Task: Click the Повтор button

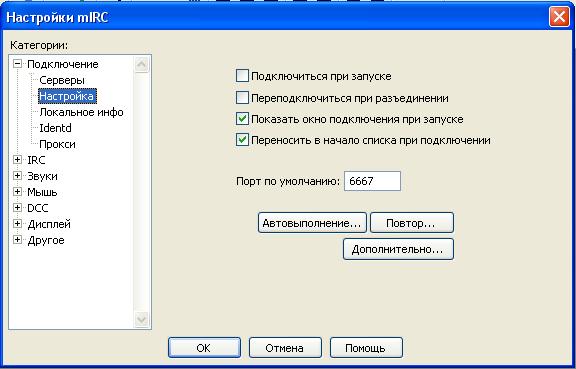Action: coord(412,223)
